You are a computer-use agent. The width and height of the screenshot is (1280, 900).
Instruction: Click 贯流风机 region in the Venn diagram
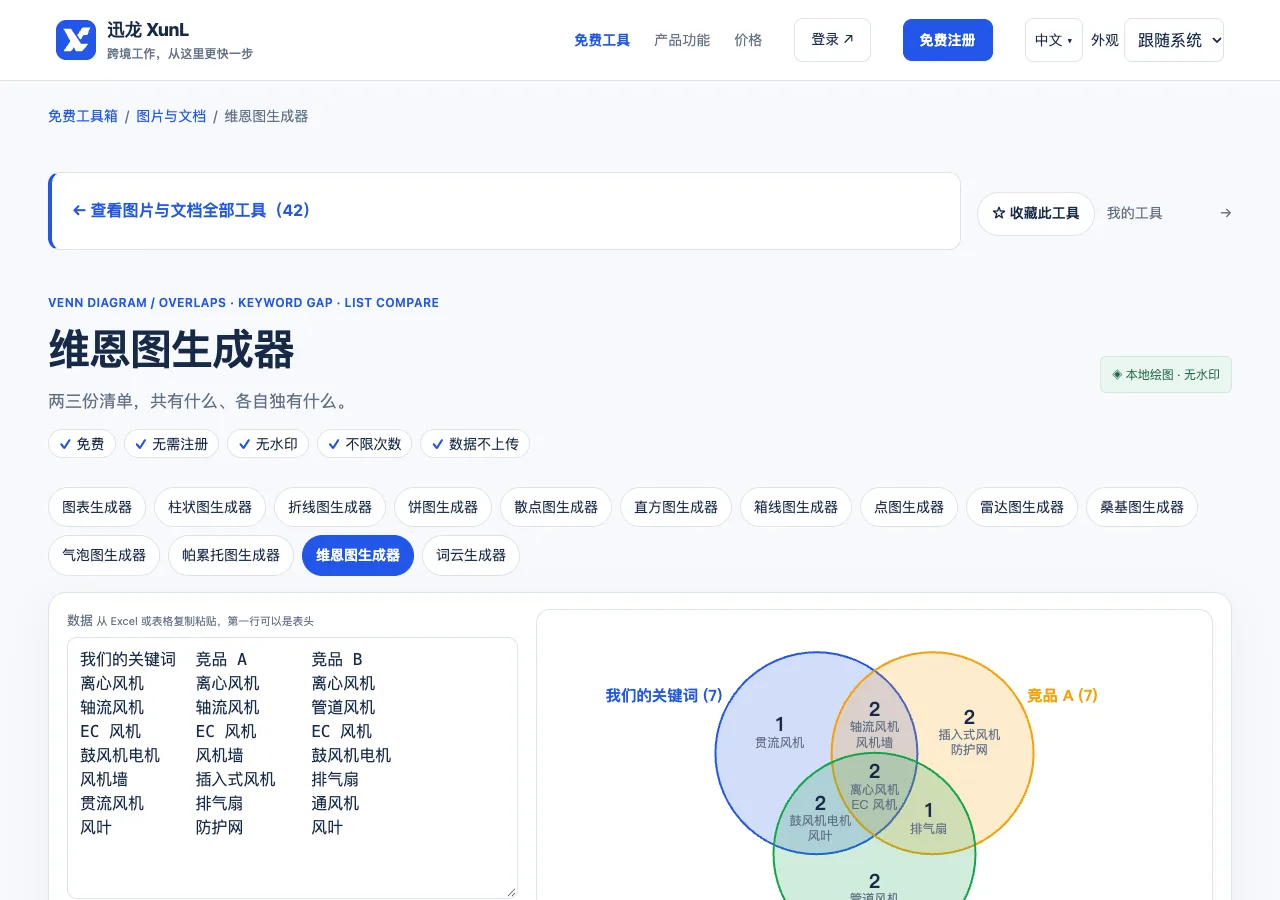coord(780,743)
